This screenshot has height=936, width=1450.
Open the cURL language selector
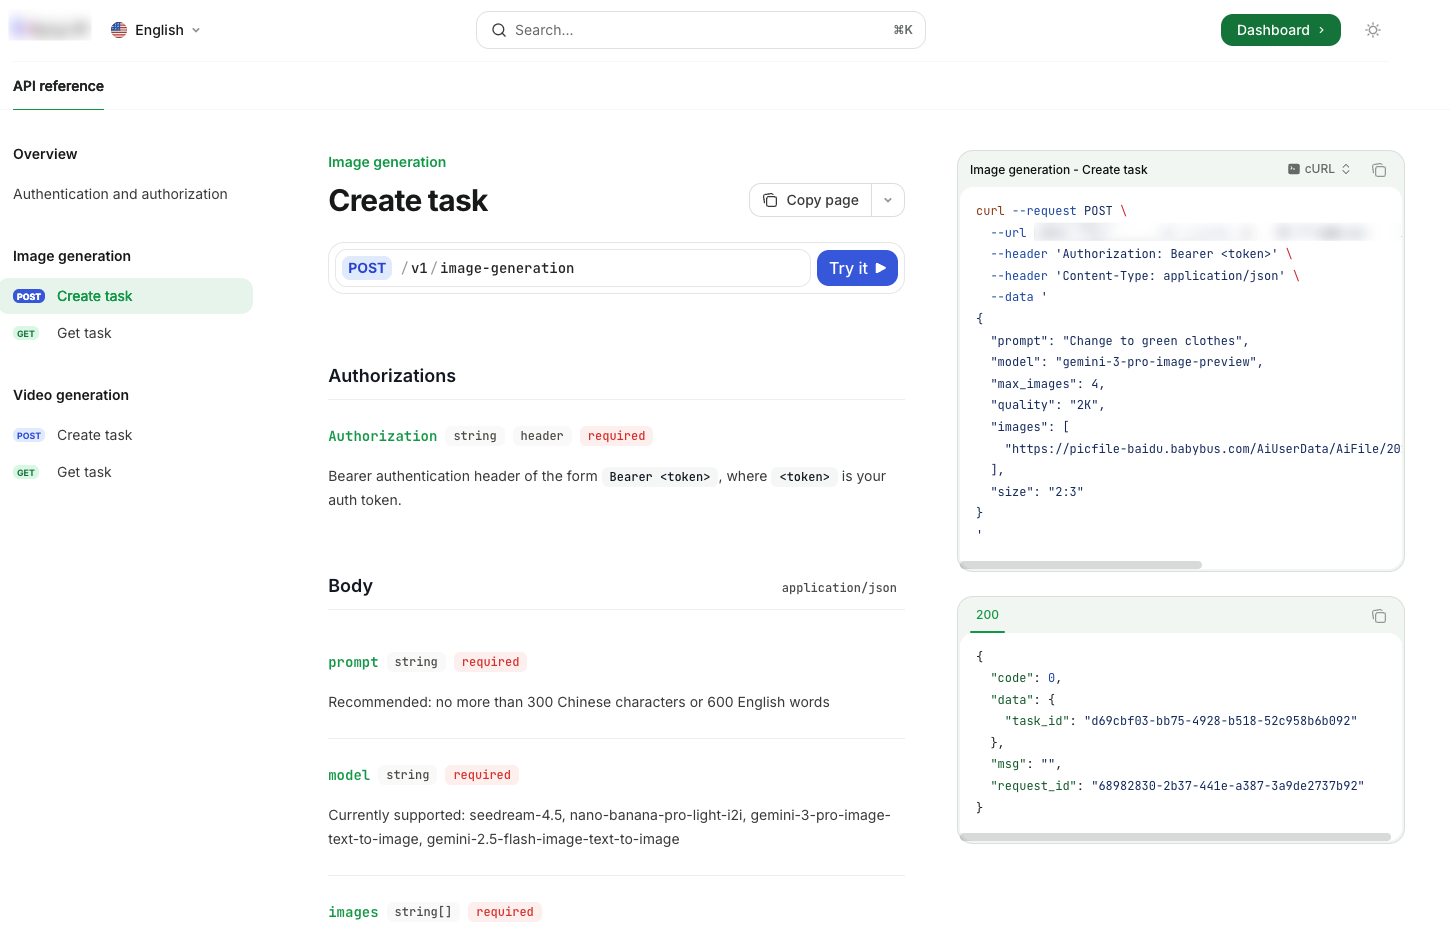[x=1319, y=169]
